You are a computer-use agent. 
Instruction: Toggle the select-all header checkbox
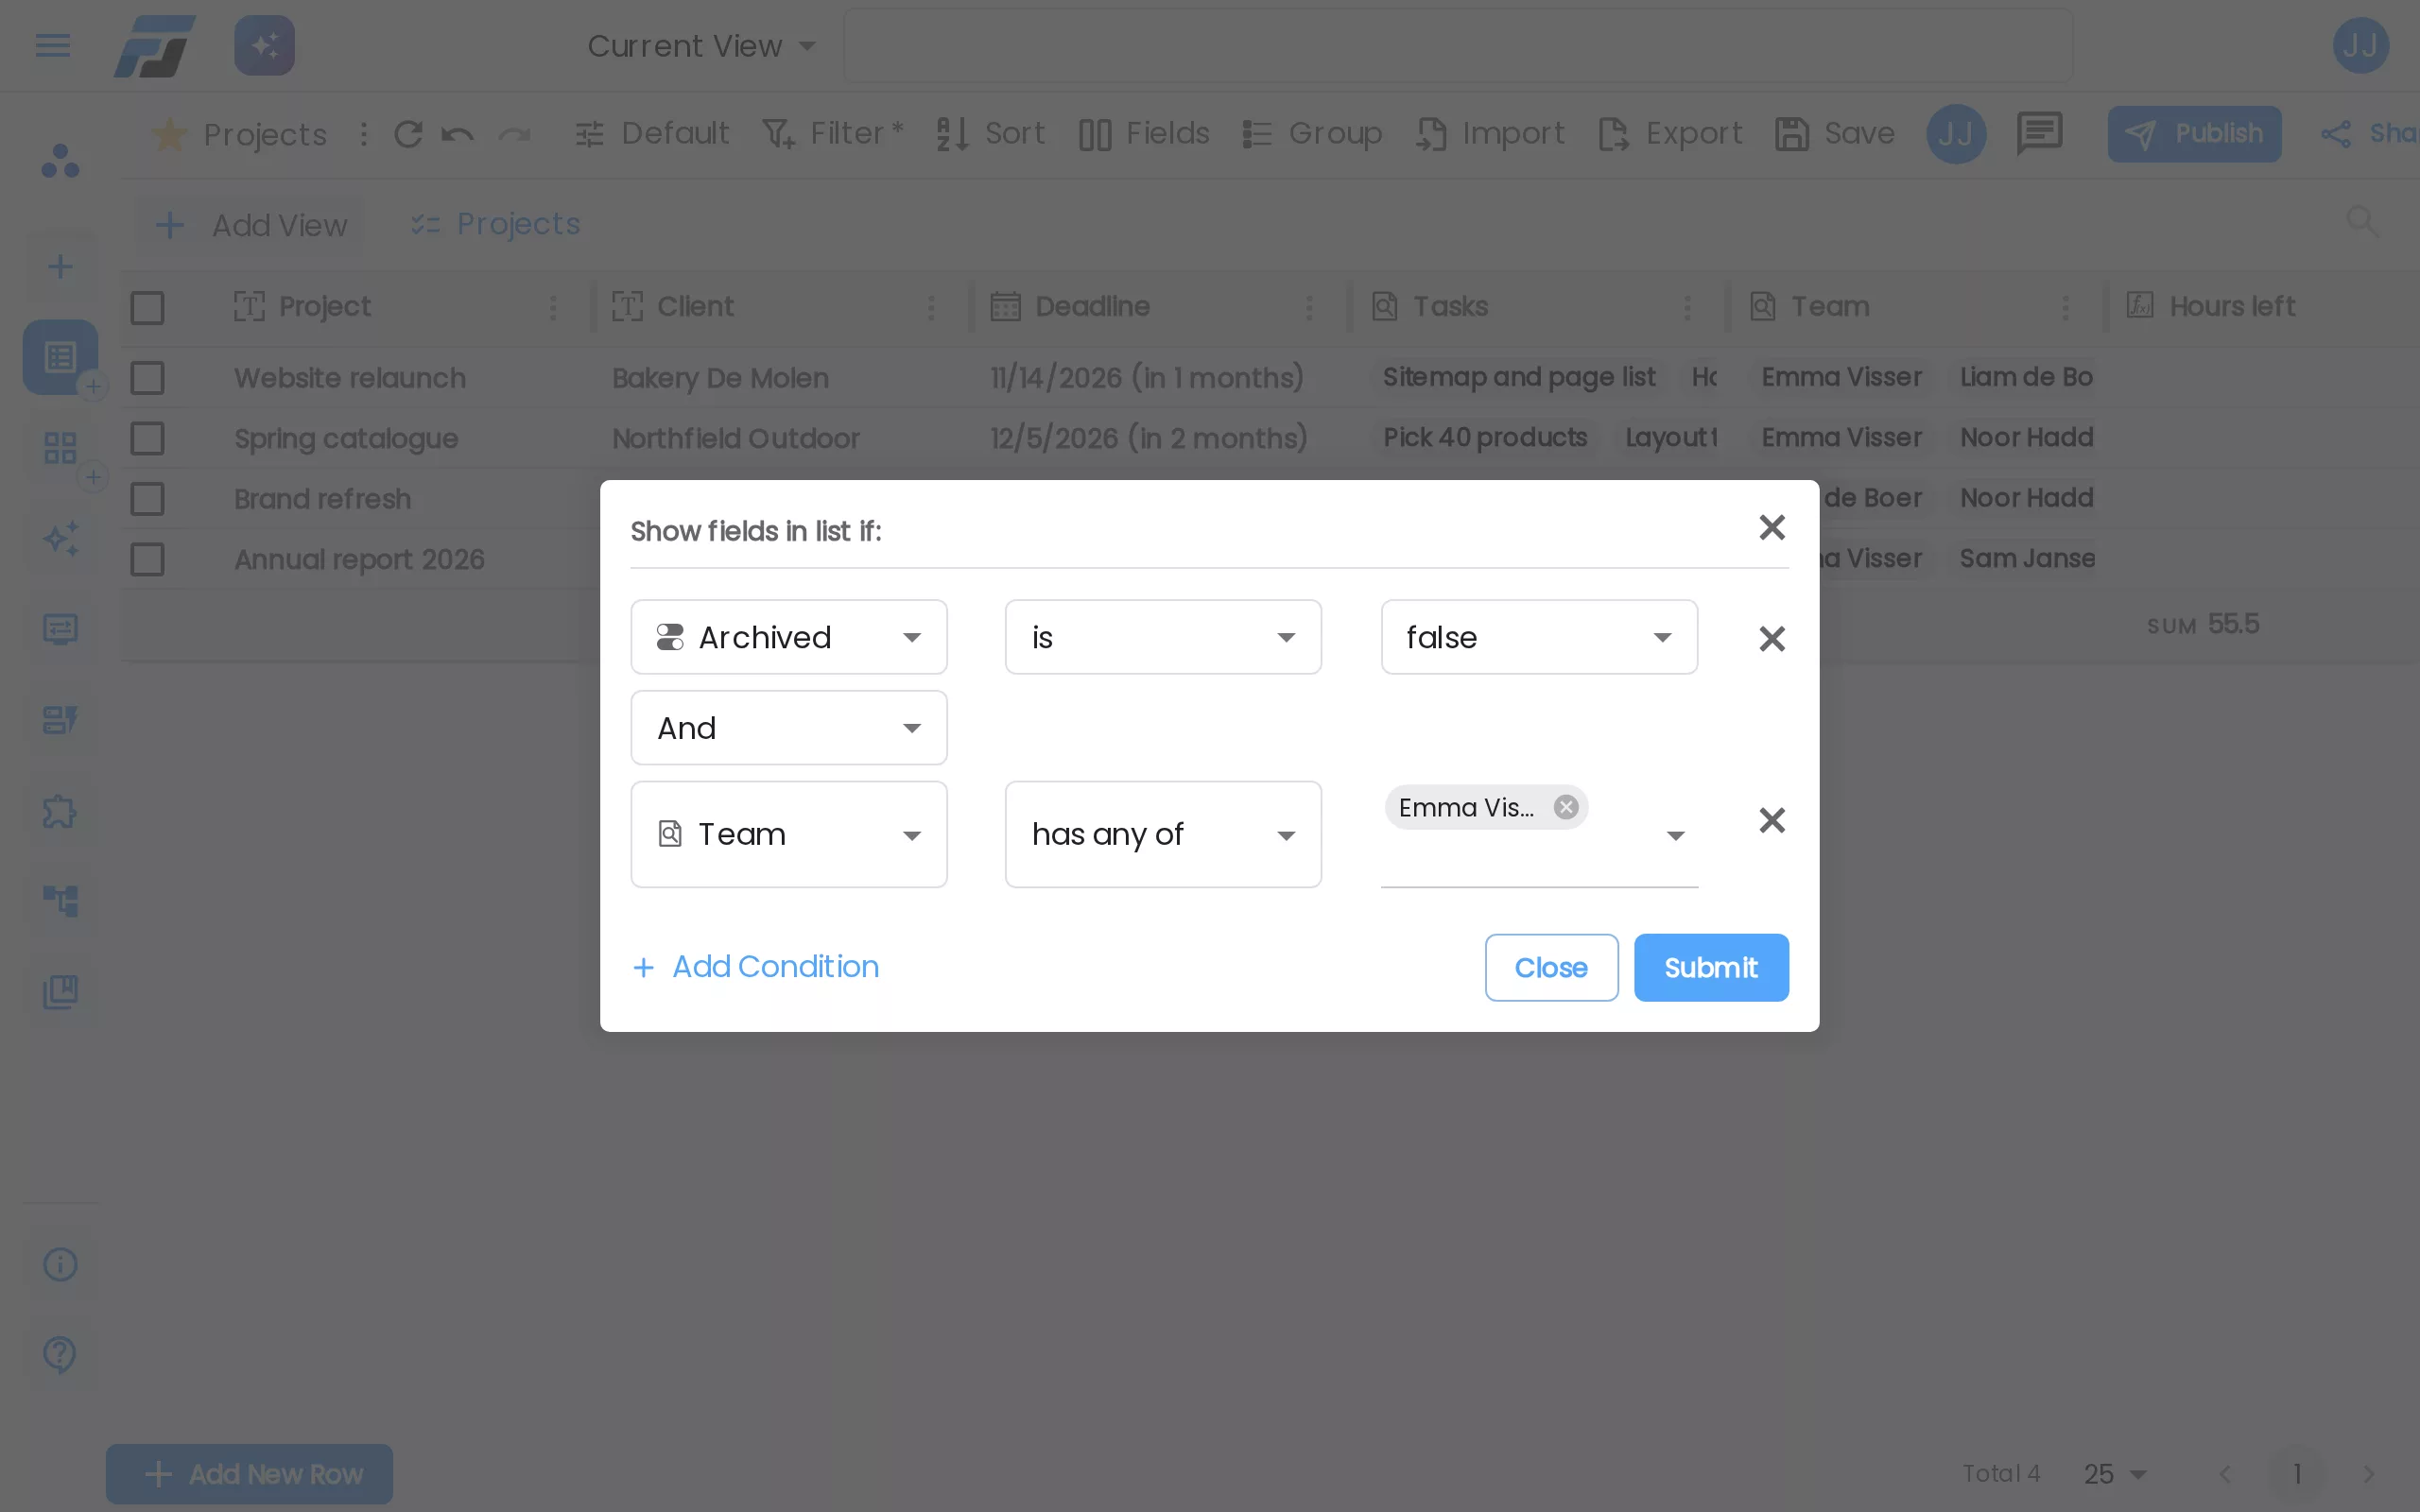147,307
